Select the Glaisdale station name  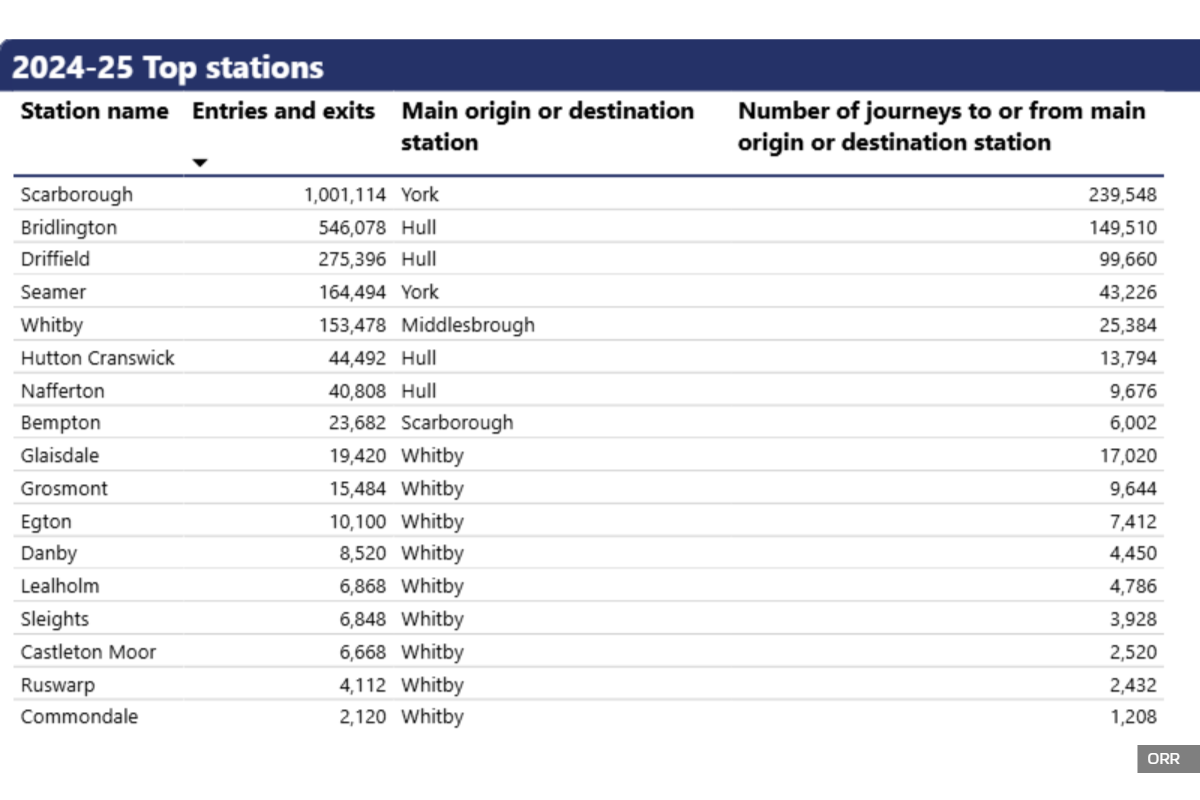(x=60, y=456)
